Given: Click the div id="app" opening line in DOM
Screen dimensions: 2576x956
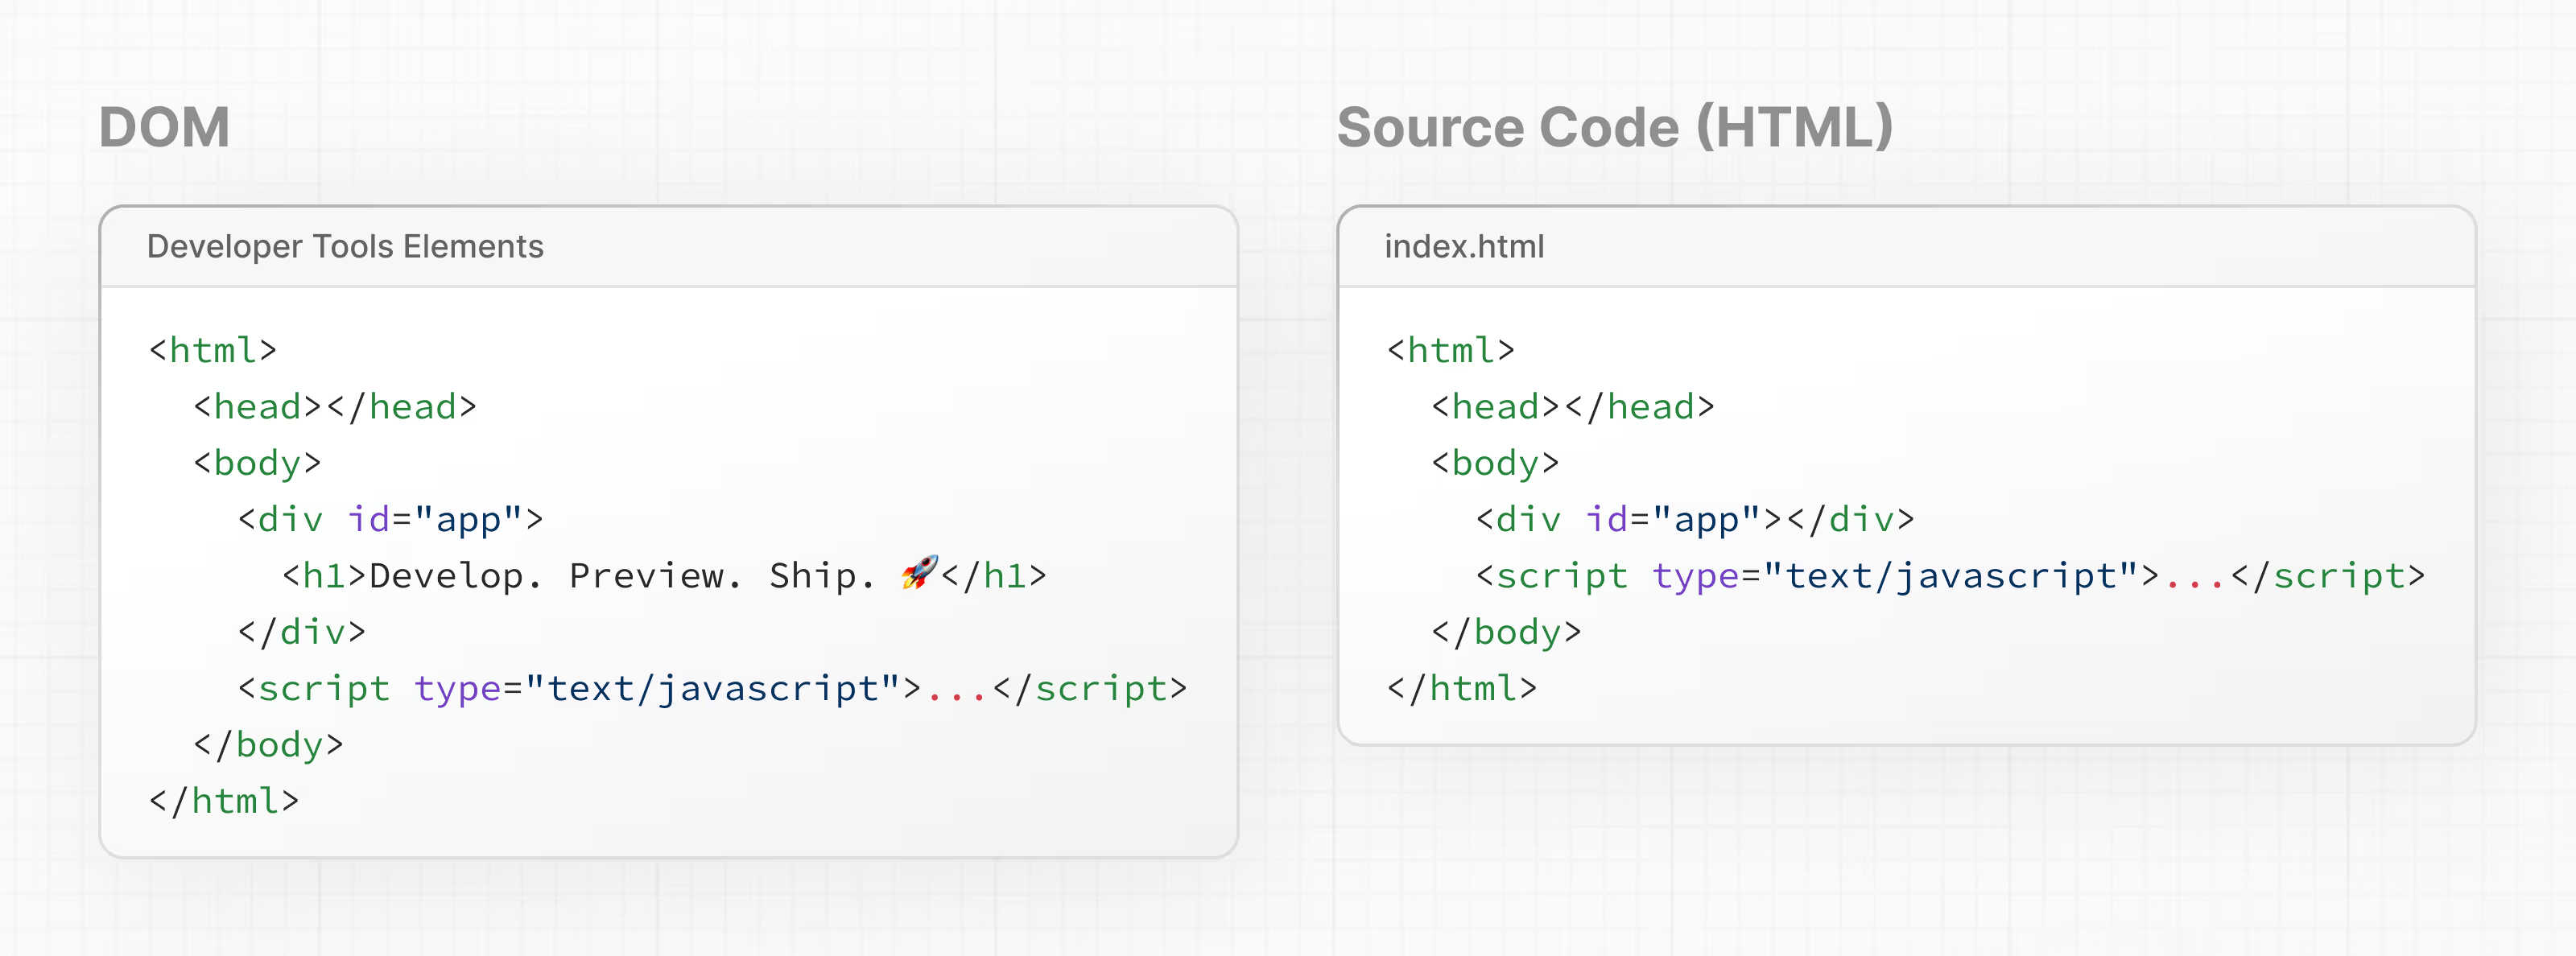Looking at the screenshot, I should (390, 520).
